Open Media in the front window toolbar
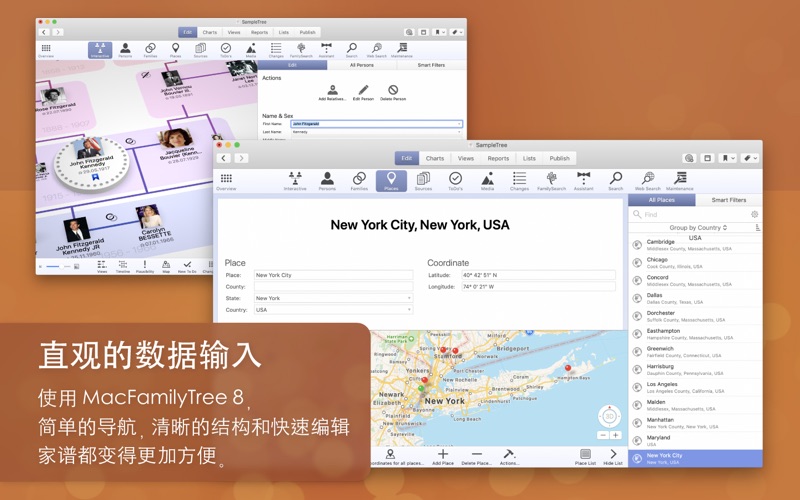Screen dimensions: 800x500 487,181
